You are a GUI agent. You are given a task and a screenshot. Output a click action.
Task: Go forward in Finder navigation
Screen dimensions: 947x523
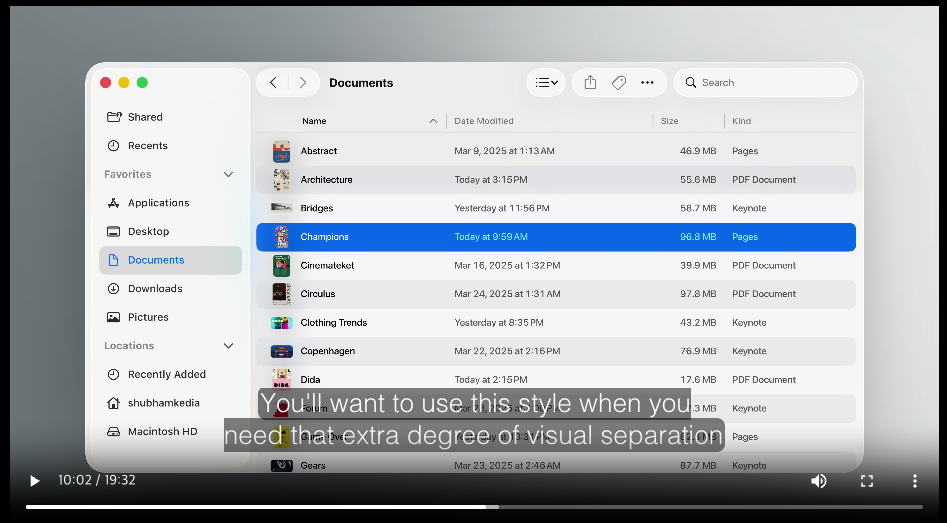pos(303,83)
